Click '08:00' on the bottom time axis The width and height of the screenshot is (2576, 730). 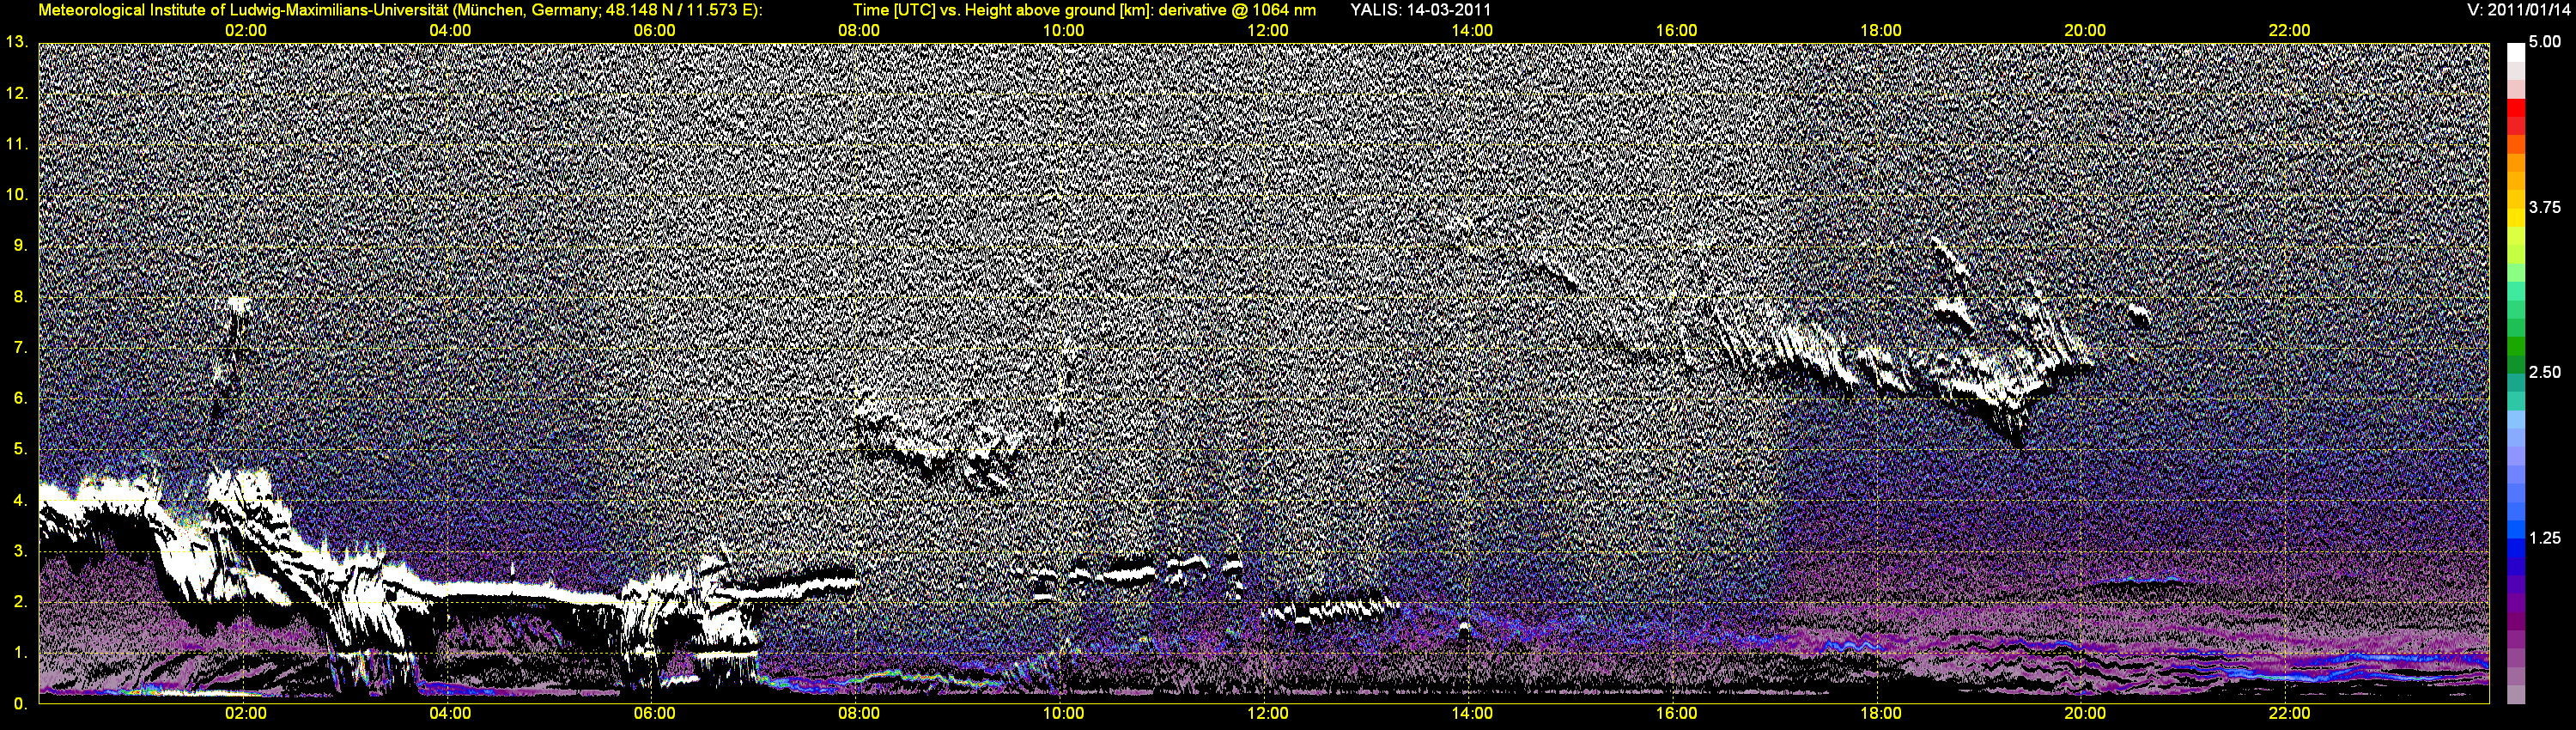(x=859, y=714)
